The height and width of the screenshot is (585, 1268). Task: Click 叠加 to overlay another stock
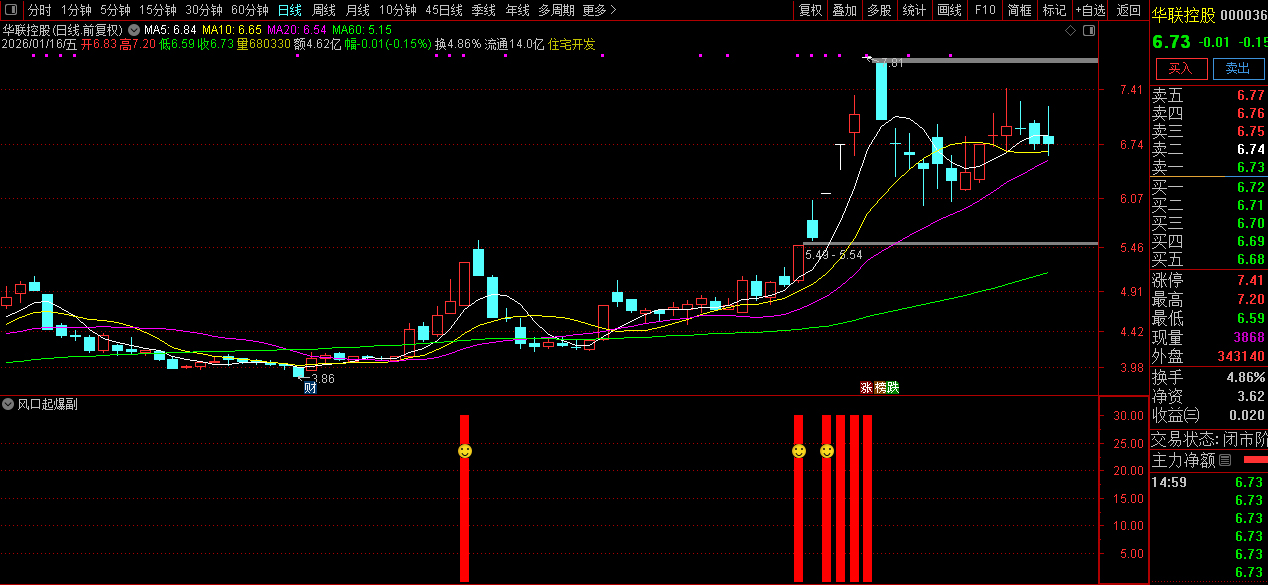point(845,10)
